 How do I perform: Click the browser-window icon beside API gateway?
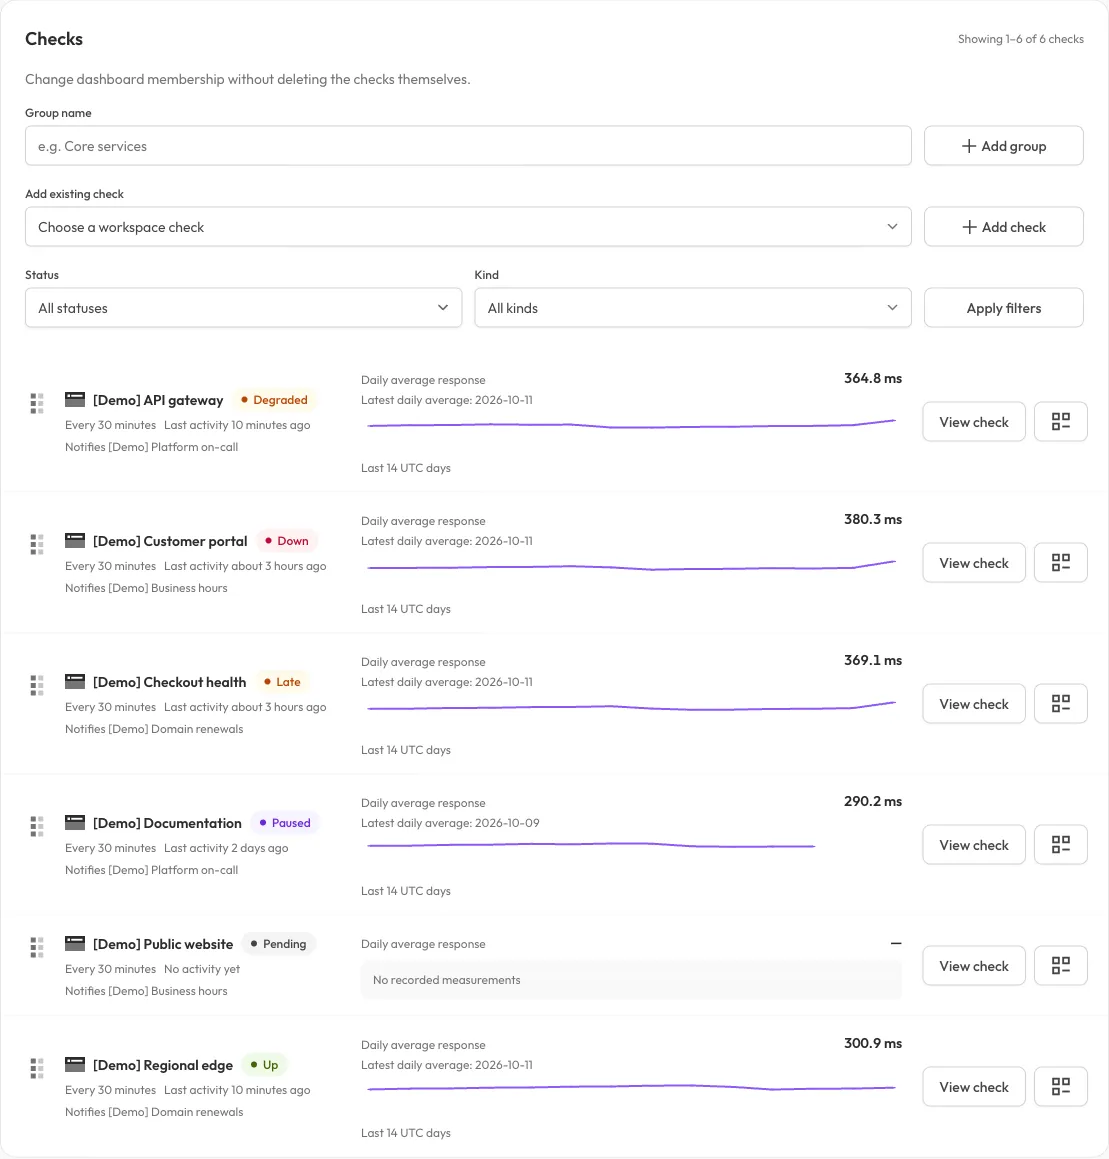(75, 400)
